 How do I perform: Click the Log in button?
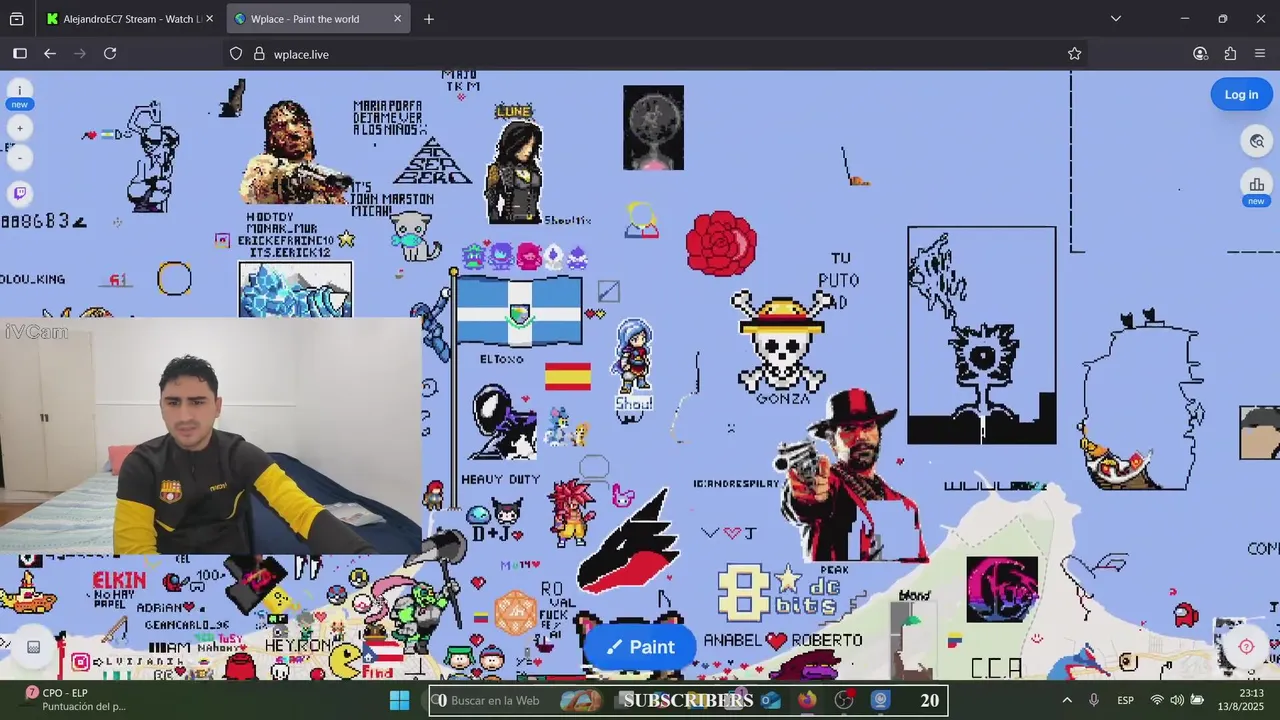[x=1241, y=95]
